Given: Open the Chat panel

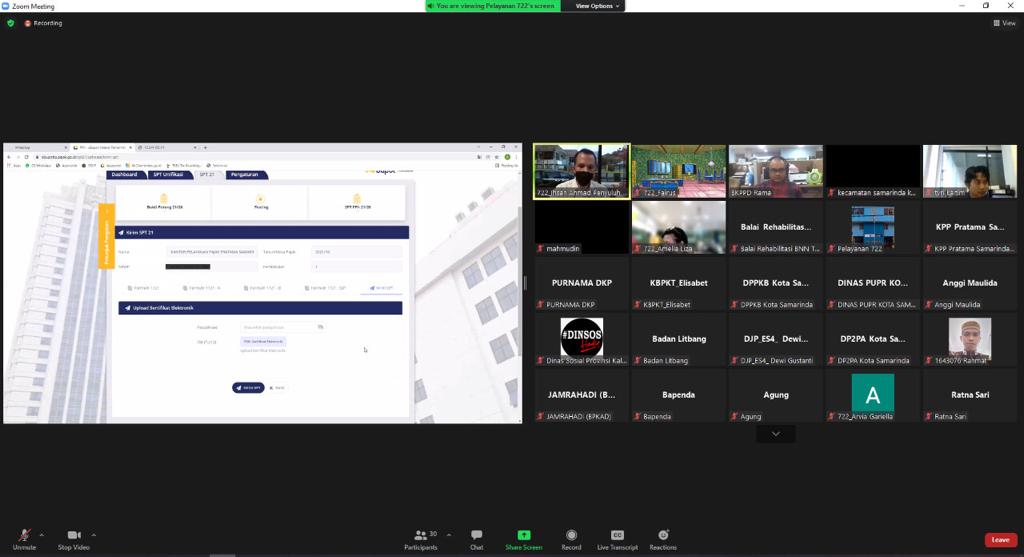Looking at the screenshot, I should click(x=476, y=536).
